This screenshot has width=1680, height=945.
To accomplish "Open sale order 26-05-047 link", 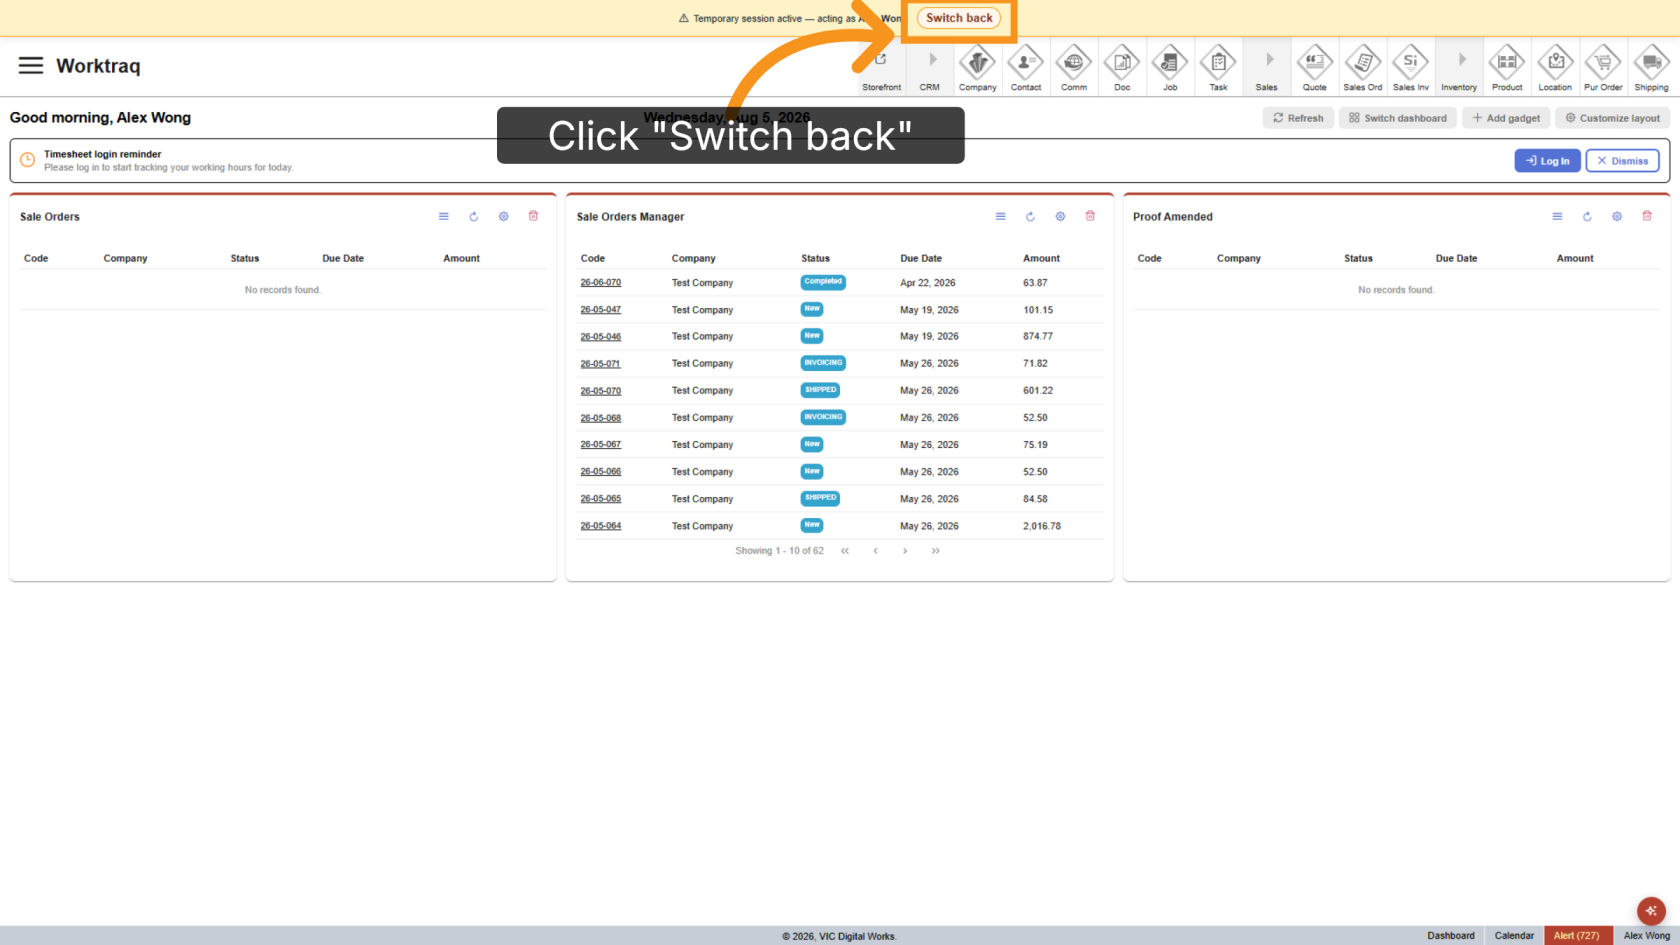I will (x=600, y=310).
